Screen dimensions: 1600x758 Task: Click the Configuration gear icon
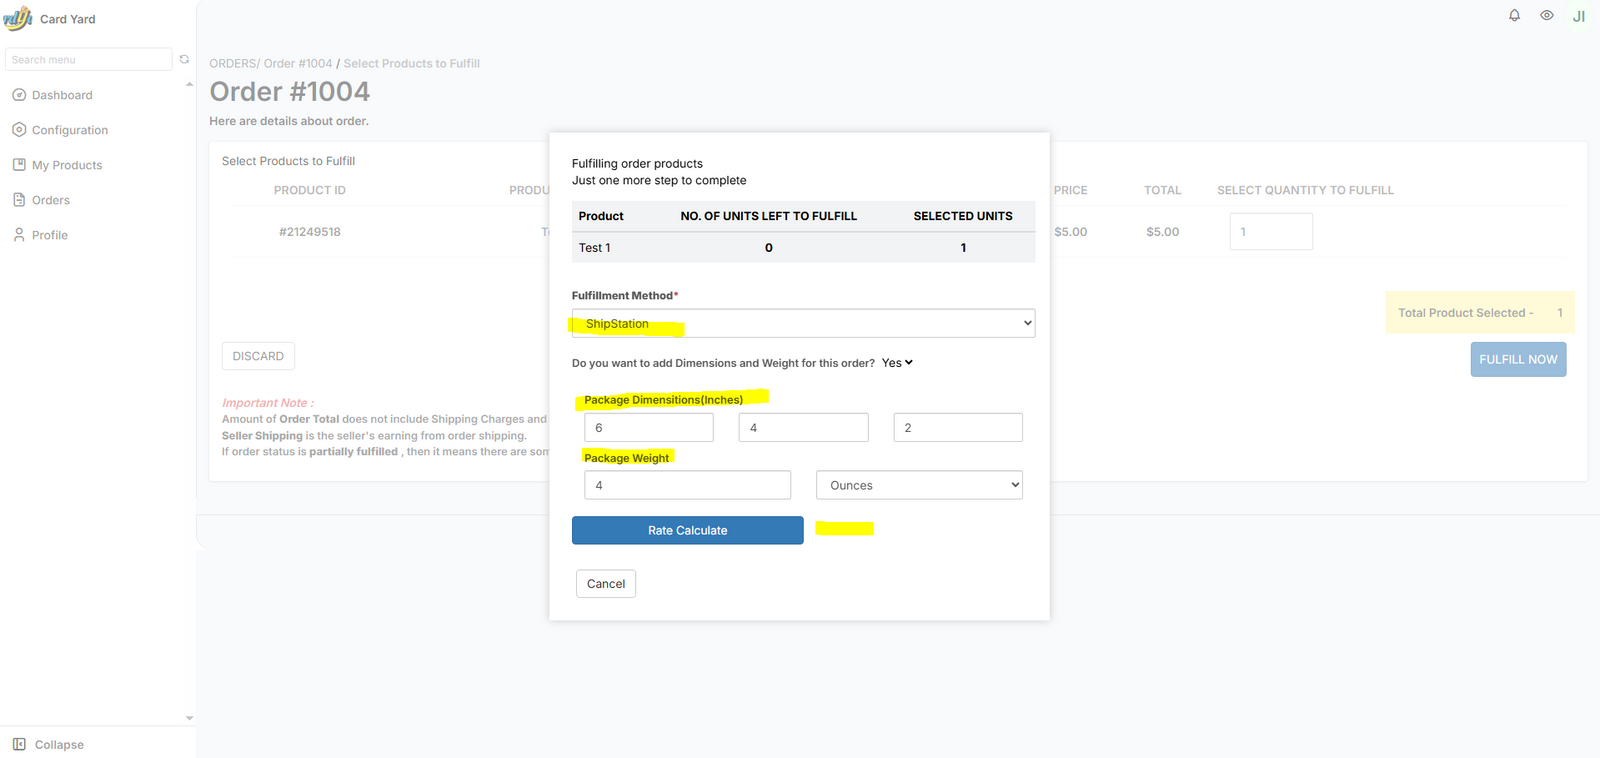(19, 130)
